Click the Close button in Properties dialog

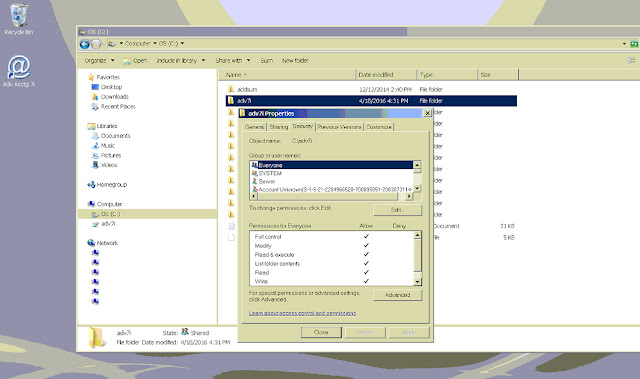[321, 332]
